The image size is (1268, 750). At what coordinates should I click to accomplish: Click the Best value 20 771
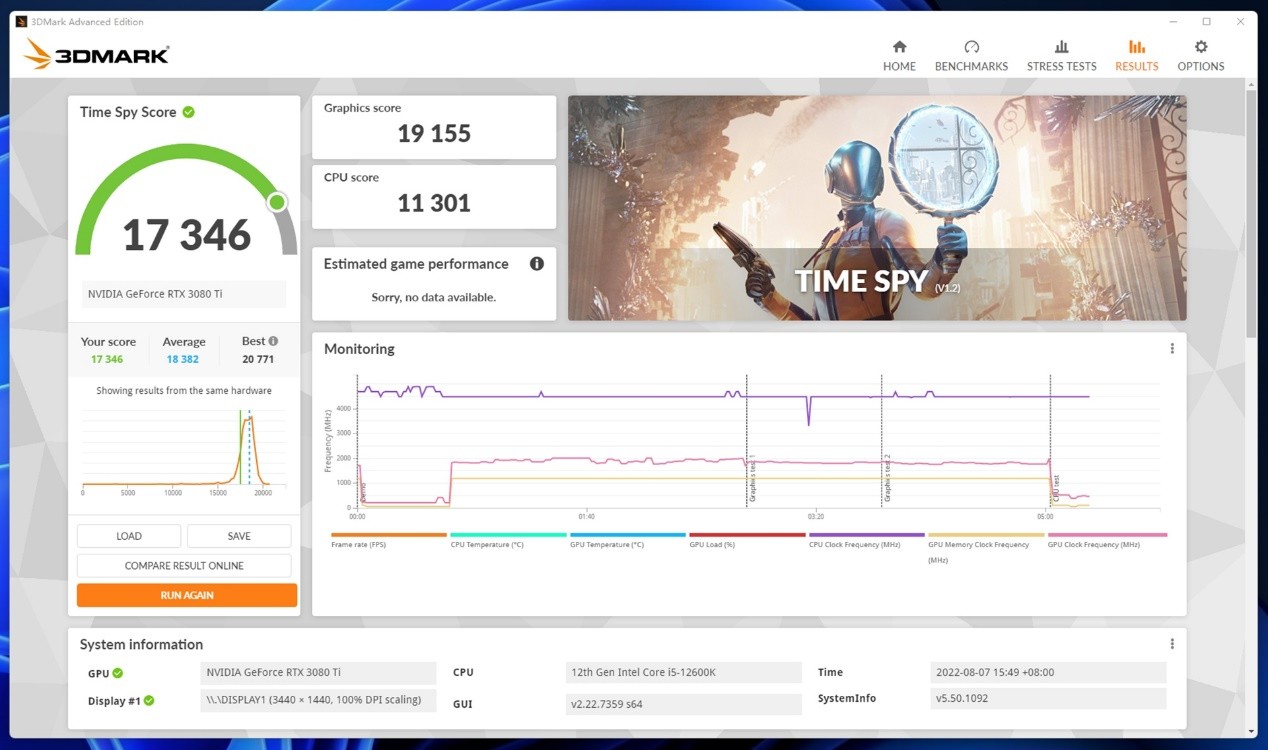(258, 359)
